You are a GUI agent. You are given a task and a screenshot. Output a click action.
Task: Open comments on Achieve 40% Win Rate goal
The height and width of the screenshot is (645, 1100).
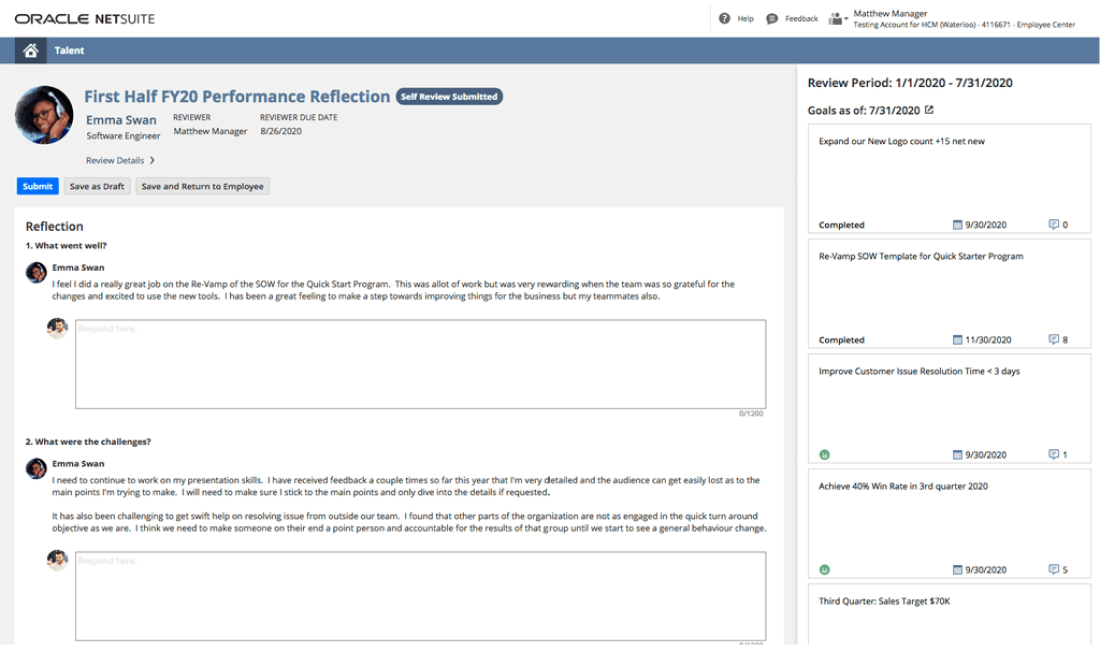click(1057, 570)
